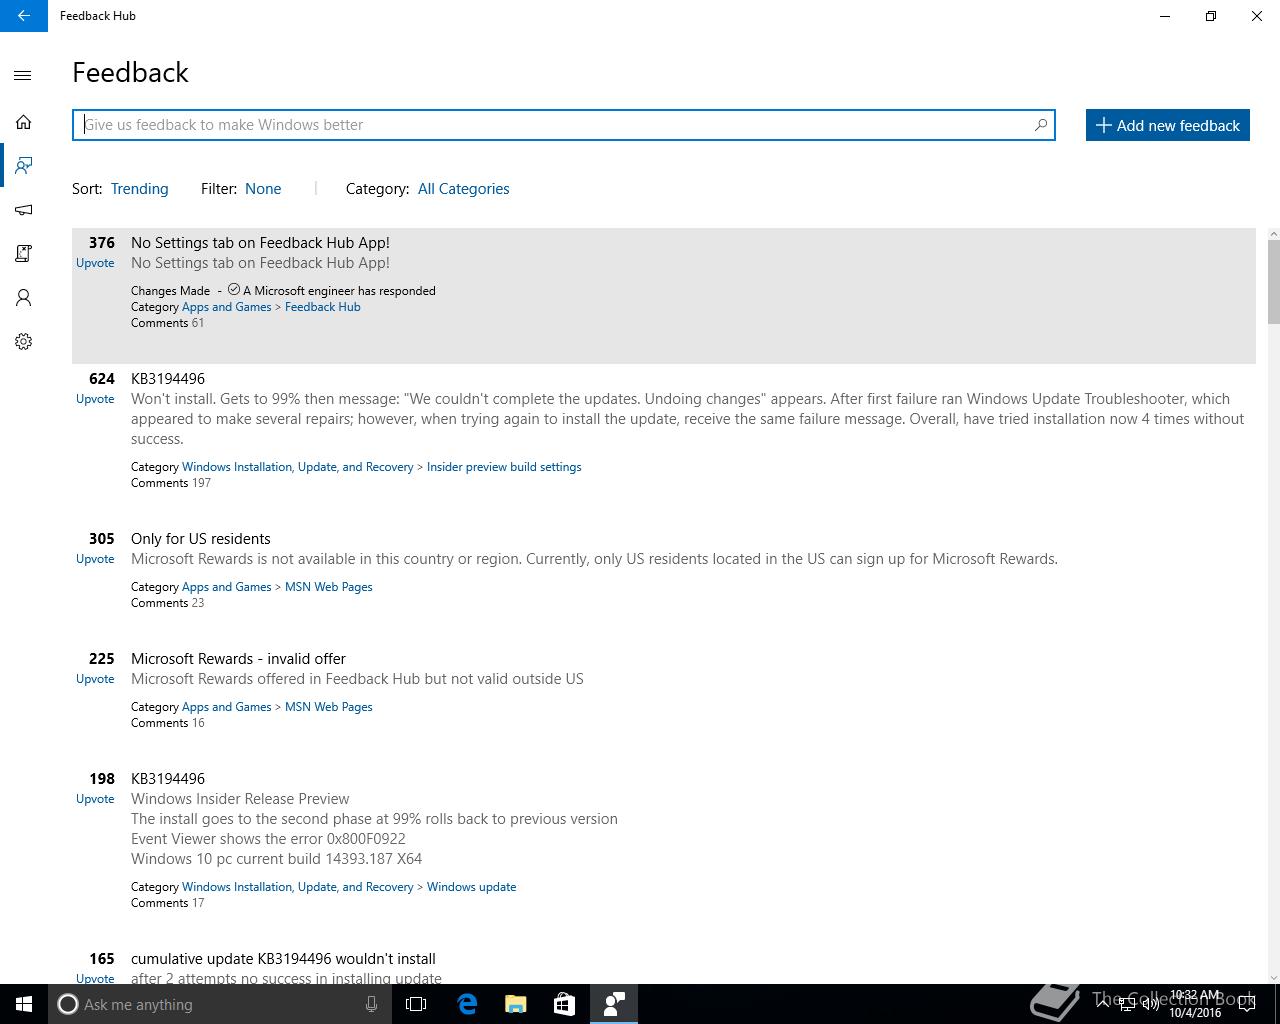Open Settings gear icon in sidebar
The height and width of the screenshot is (1024, 1280).
pos(23,342)
